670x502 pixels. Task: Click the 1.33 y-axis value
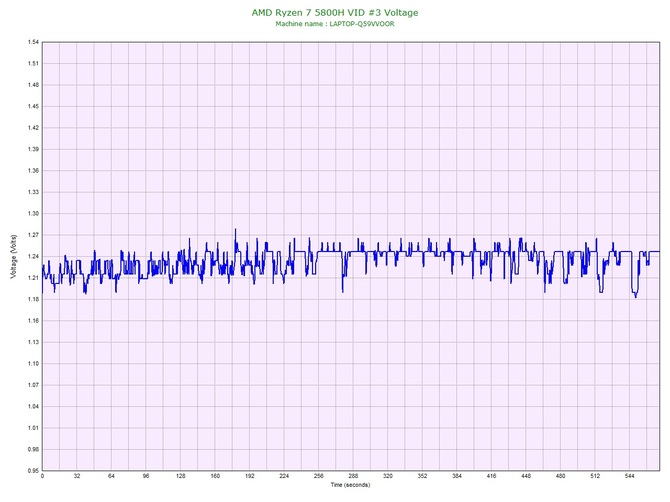pos(33,192)
